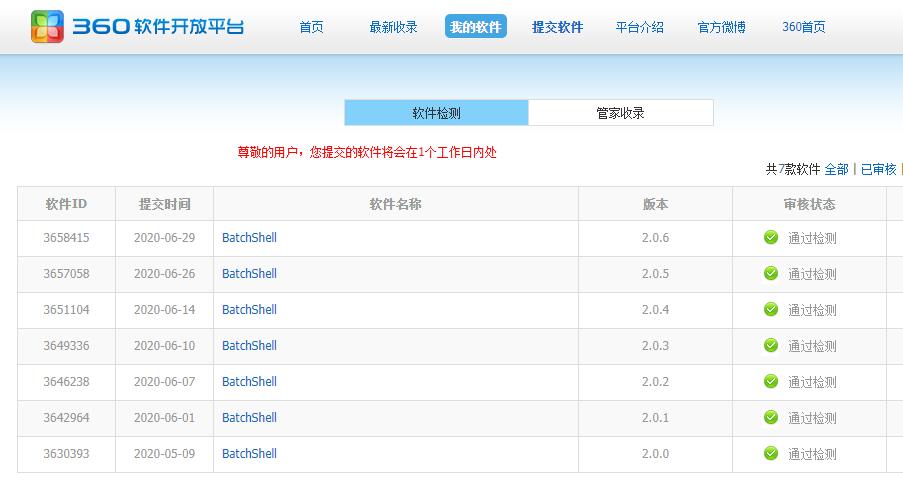Screen dimensions: 903x482
Task: Click the 提交时间 column header
Action: [x=165, y=204]
